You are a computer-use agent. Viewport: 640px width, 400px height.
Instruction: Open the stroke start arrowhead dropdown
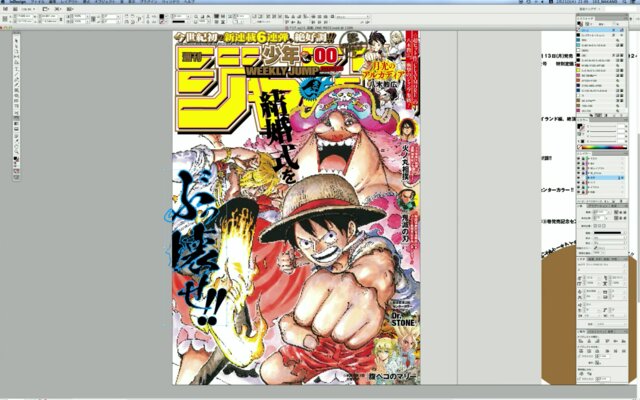click(x=609, y=238)
